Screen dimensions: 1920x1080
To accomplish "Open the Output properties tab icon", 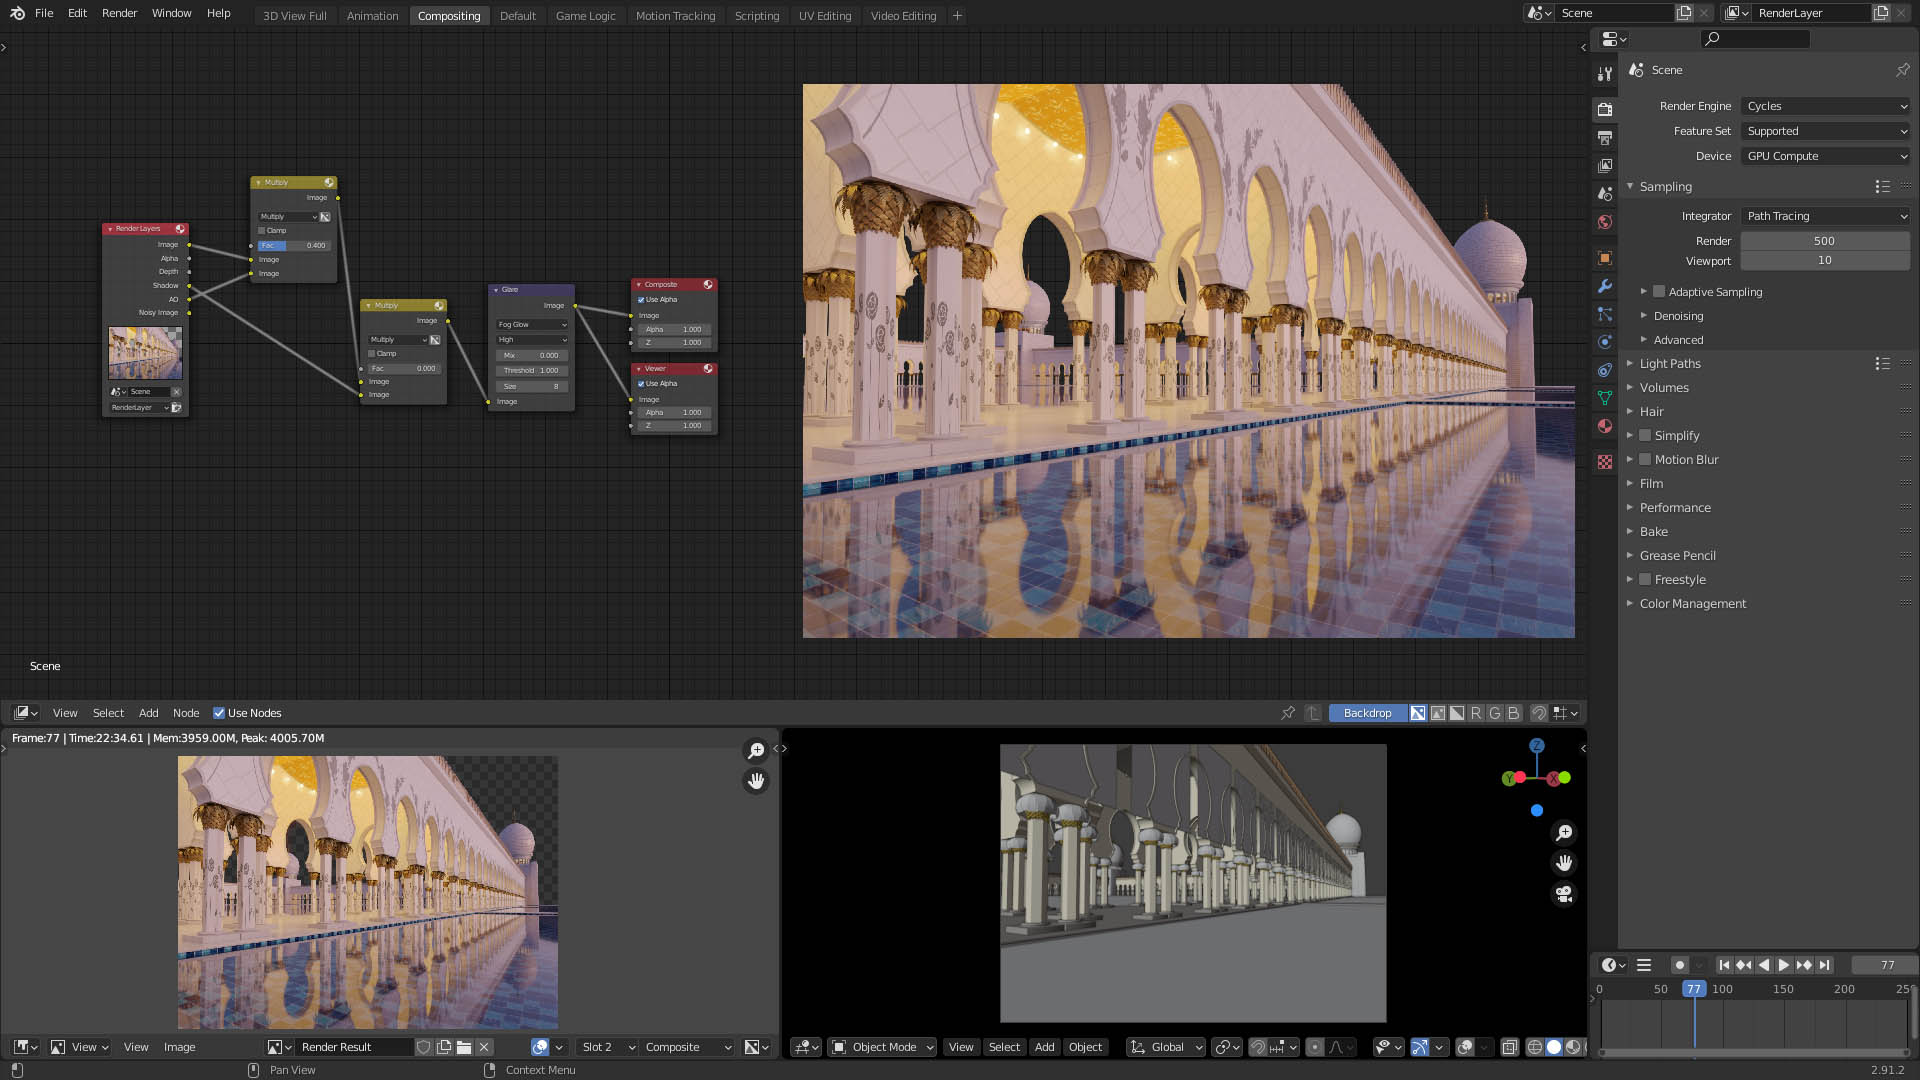I will [x=1605, y=137].
